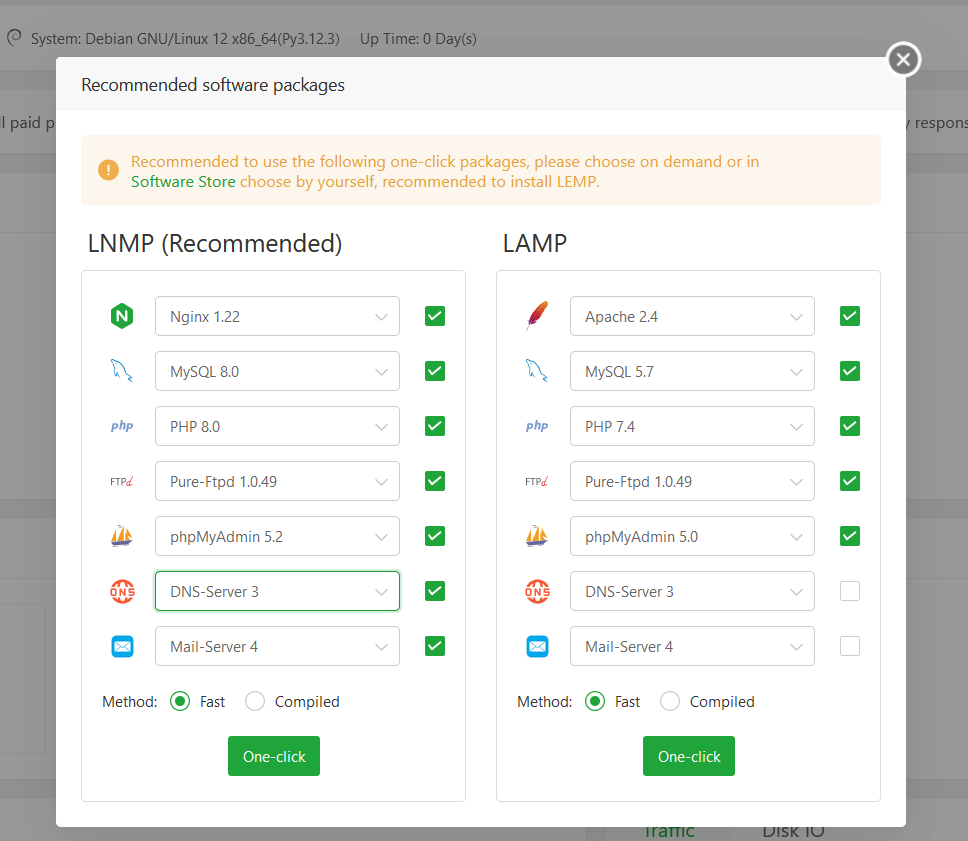Uncheck phpMyAdmin 5.2 checkbox

(435, 536)
